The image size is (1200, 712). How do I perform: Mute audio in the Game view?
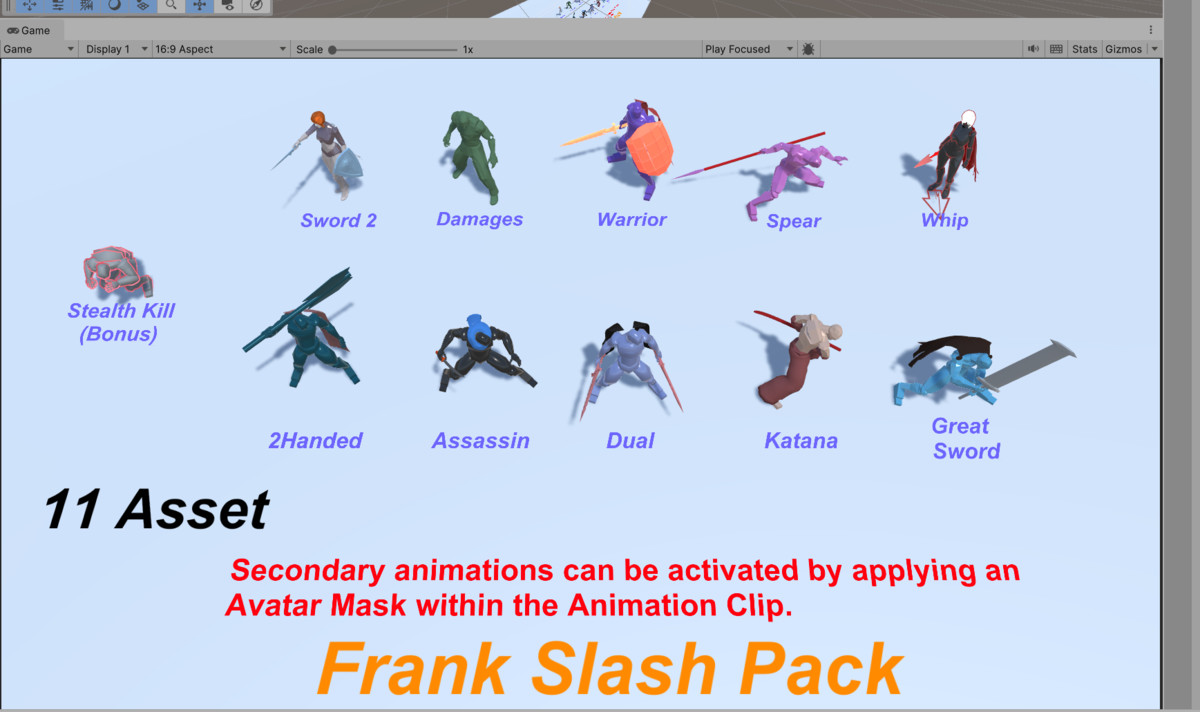[1033, 49]
